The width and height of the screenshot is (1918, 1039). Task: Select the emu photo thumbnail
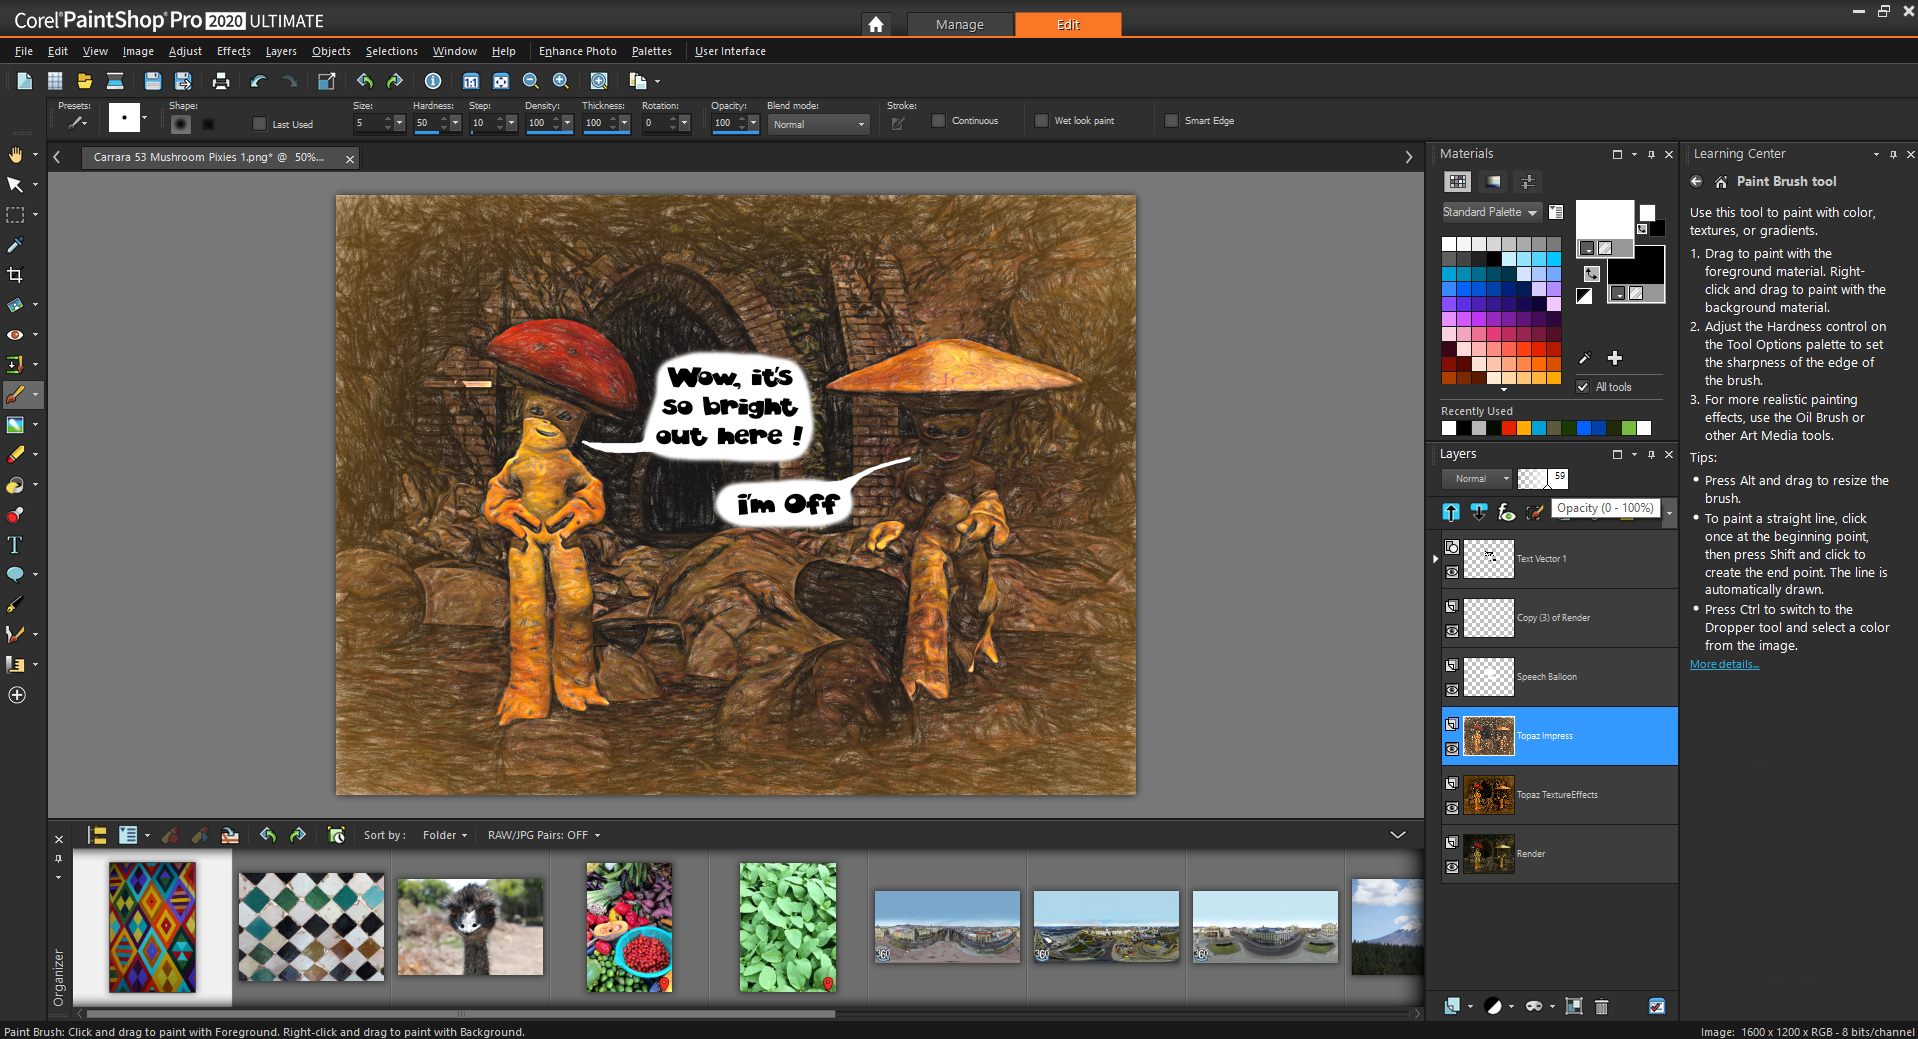tap(470, 927)
